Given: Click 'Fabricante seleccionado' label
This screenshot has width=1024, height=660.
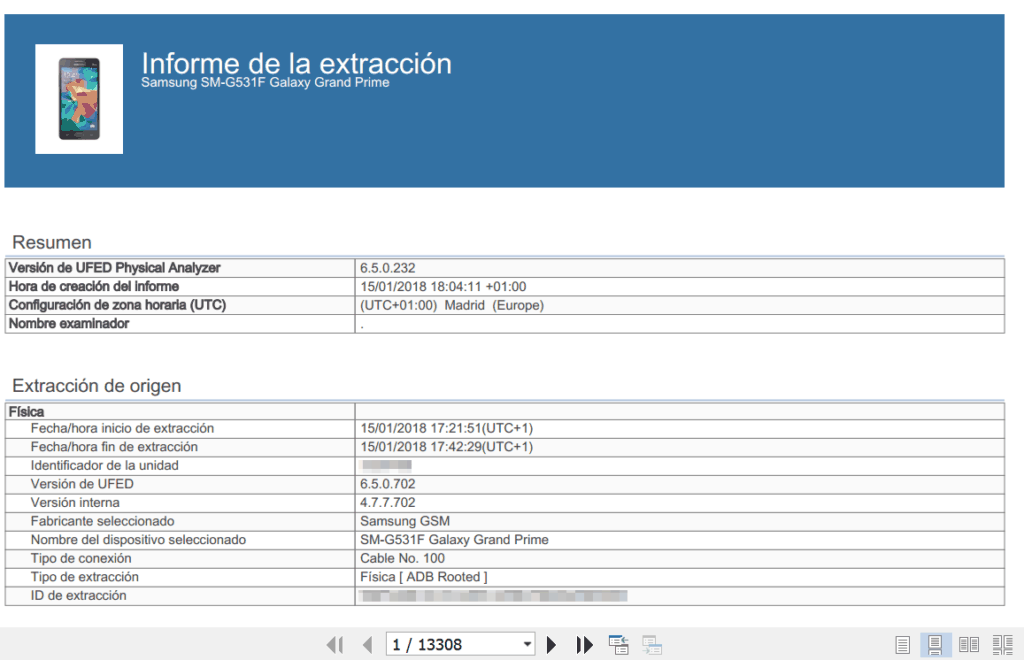Looking at the screenshot, I should click(102, 521).
